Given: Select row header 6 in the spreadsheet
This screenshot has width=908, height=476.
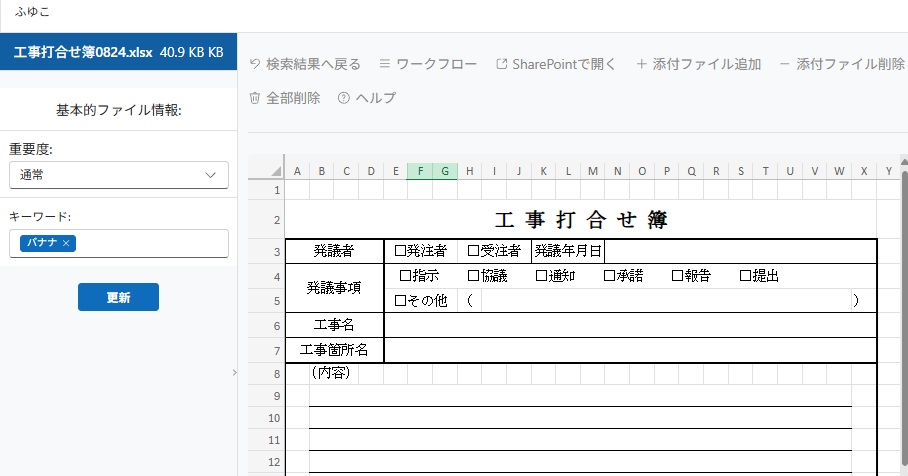Looking at the screenshot, I should point(275,326).
